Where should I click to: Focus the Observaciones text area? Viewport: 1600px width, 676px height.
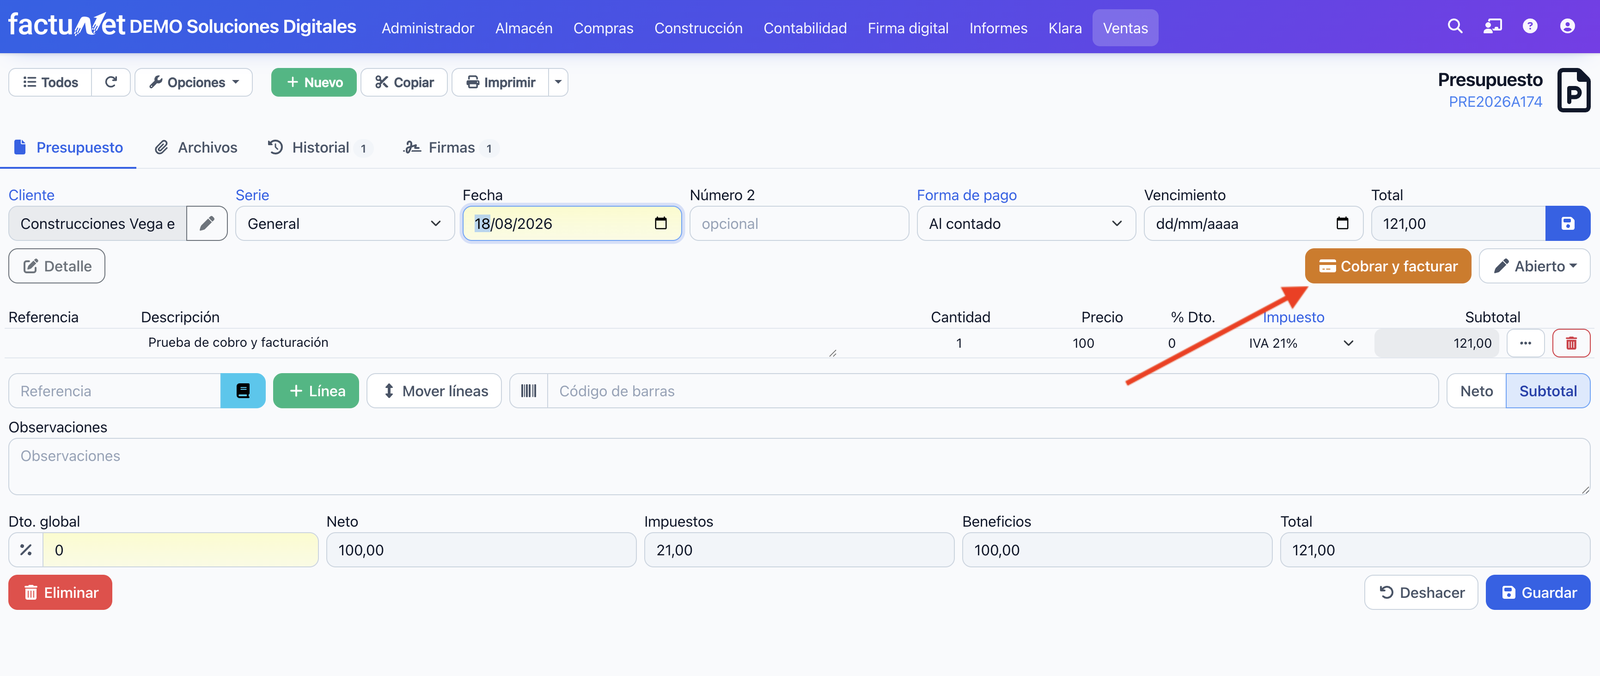pos(799,466)
